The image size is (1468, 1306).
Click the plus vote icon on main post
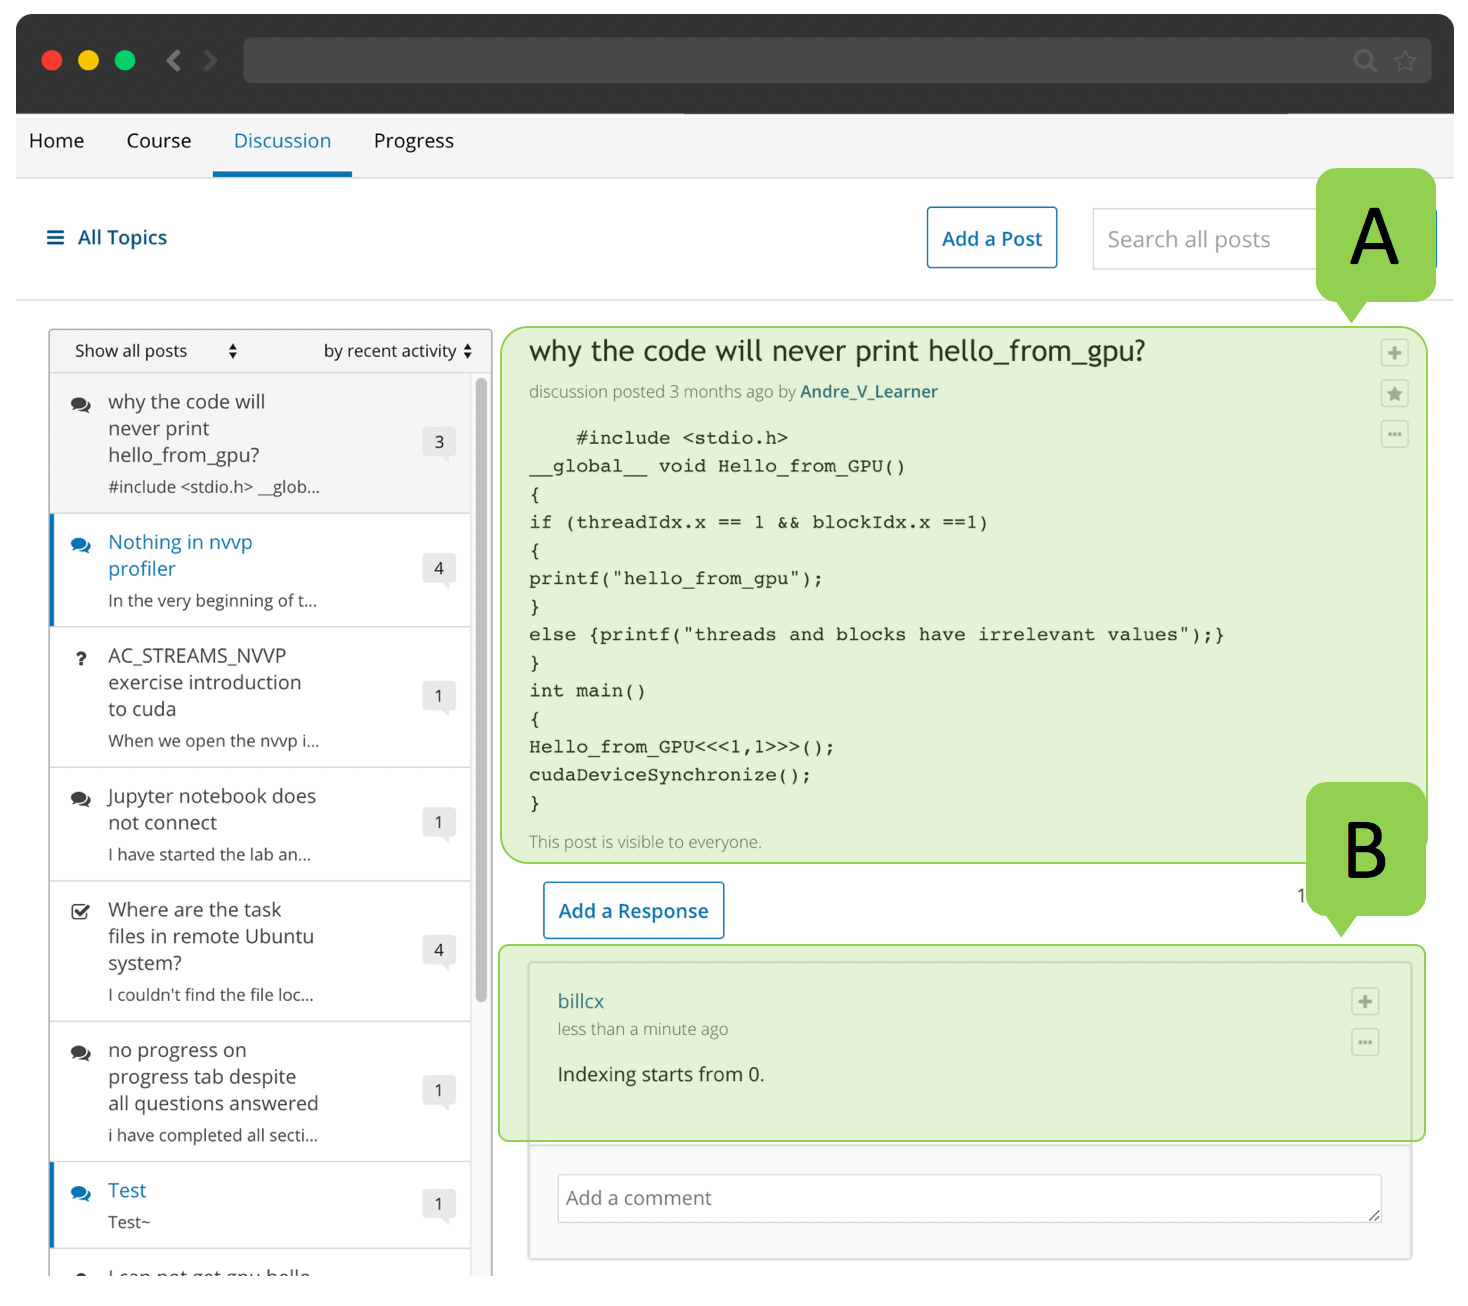click(x=1394, y=353)
